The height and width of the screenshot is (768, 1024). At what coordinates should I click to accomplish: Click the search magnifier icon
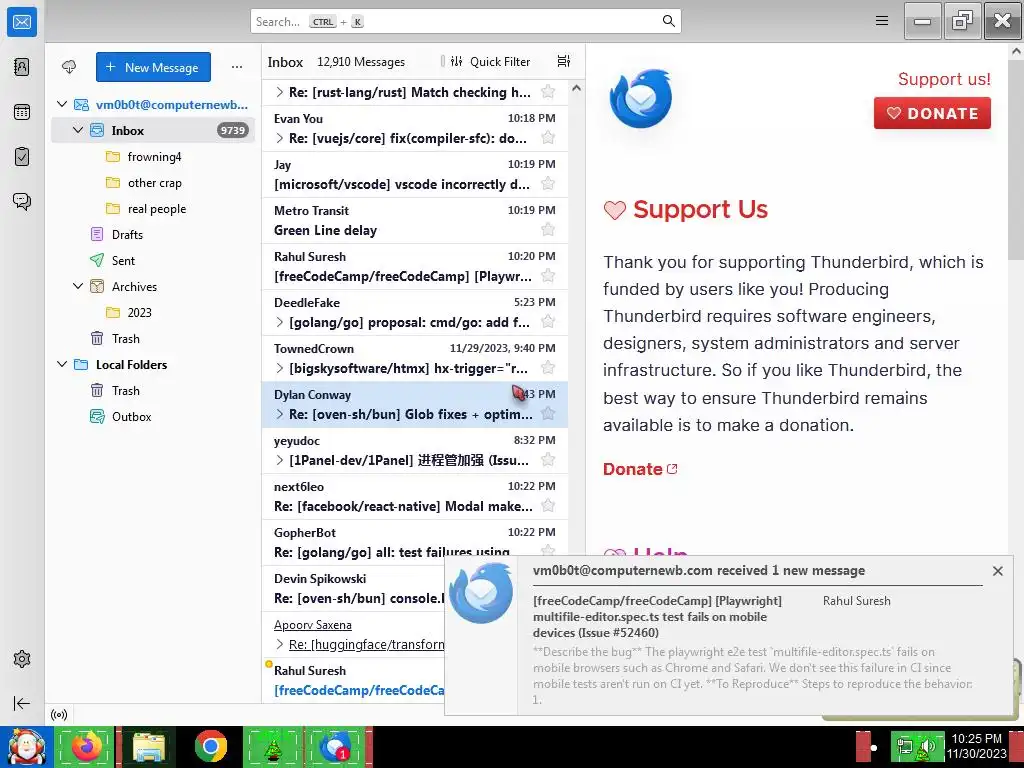point(668,21)
